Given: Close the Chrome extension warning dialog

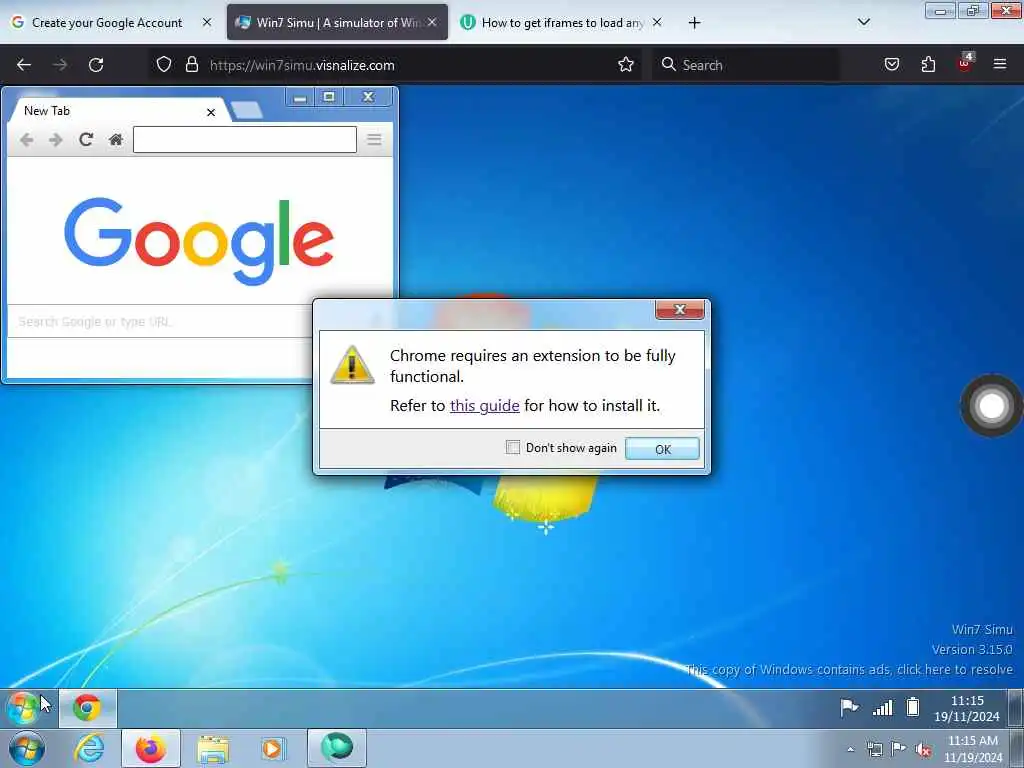Looking at the screenshot, I should click(680, 310).
